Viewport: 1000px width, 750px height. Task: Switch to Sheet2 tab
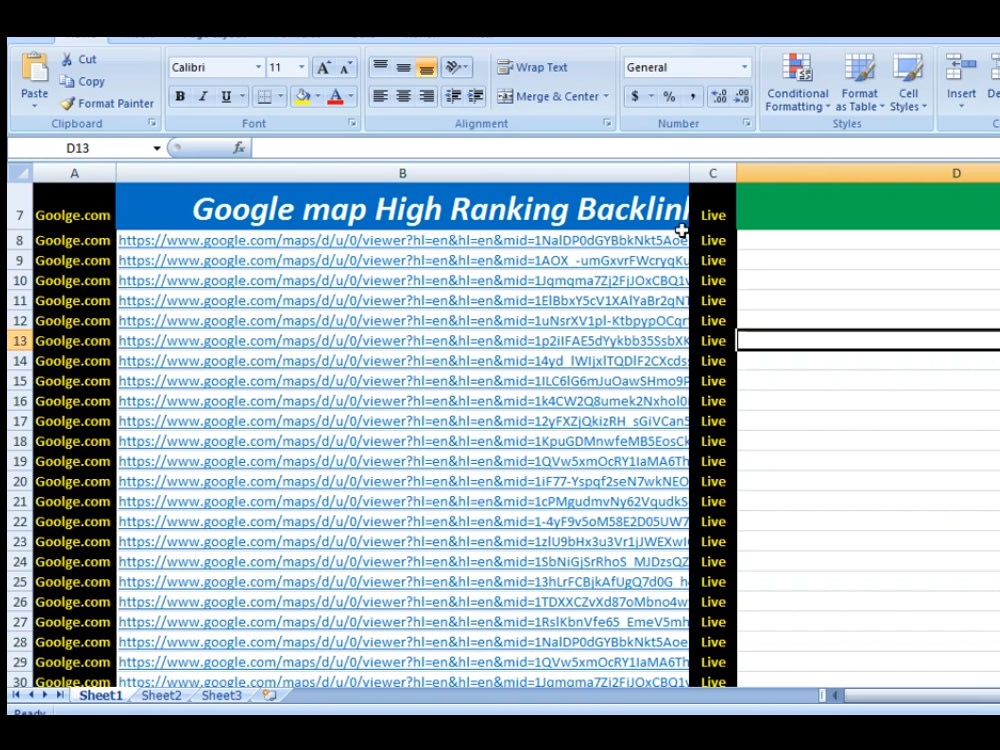(x=161, y=695)
